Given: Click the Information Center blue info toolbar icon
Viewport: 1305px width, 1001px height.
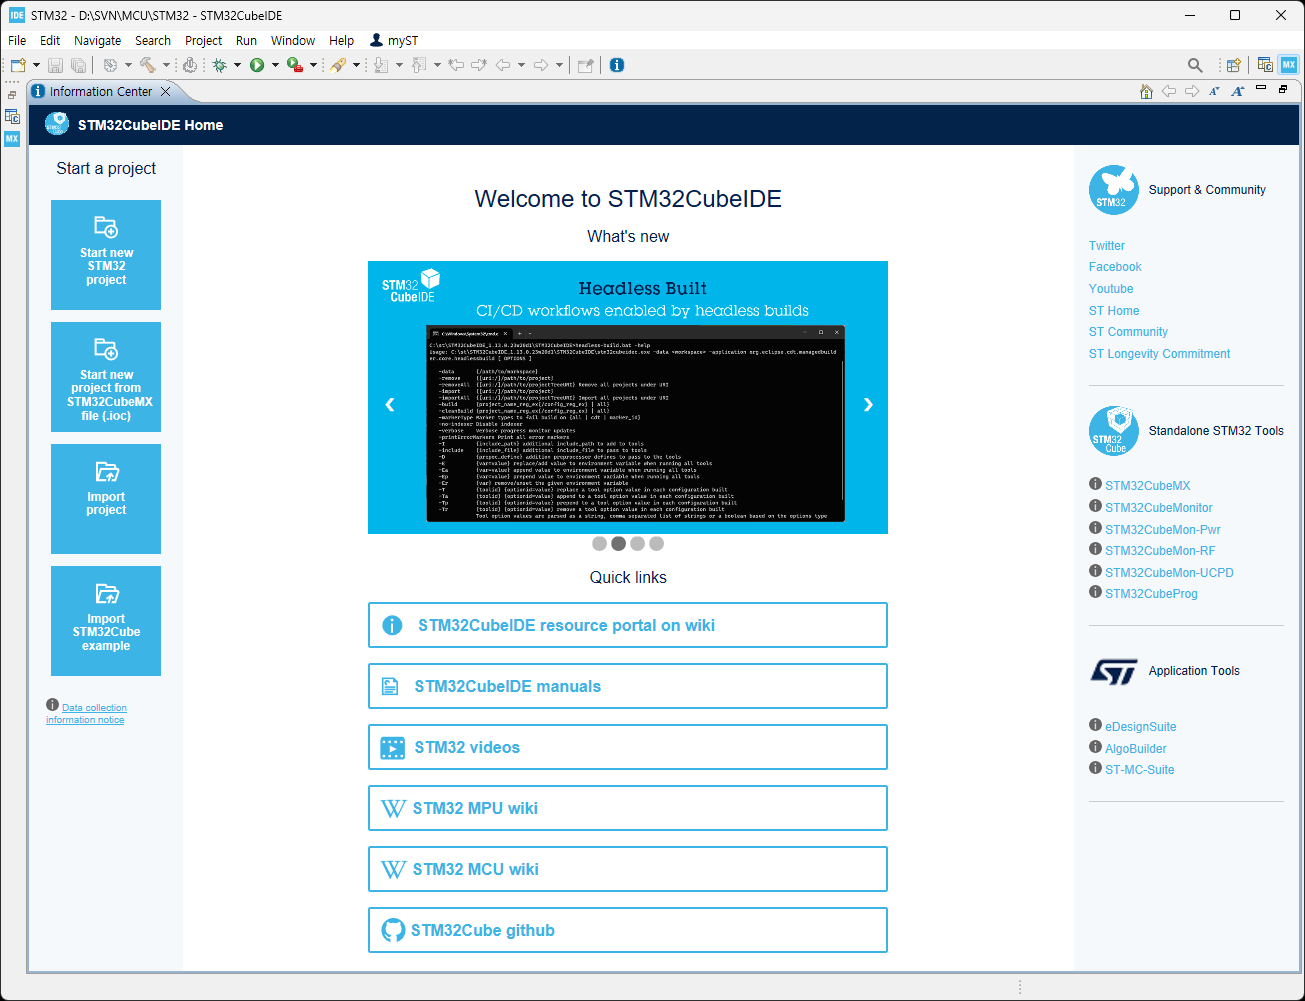Looking at the screenshot, I should coord(617,65).
